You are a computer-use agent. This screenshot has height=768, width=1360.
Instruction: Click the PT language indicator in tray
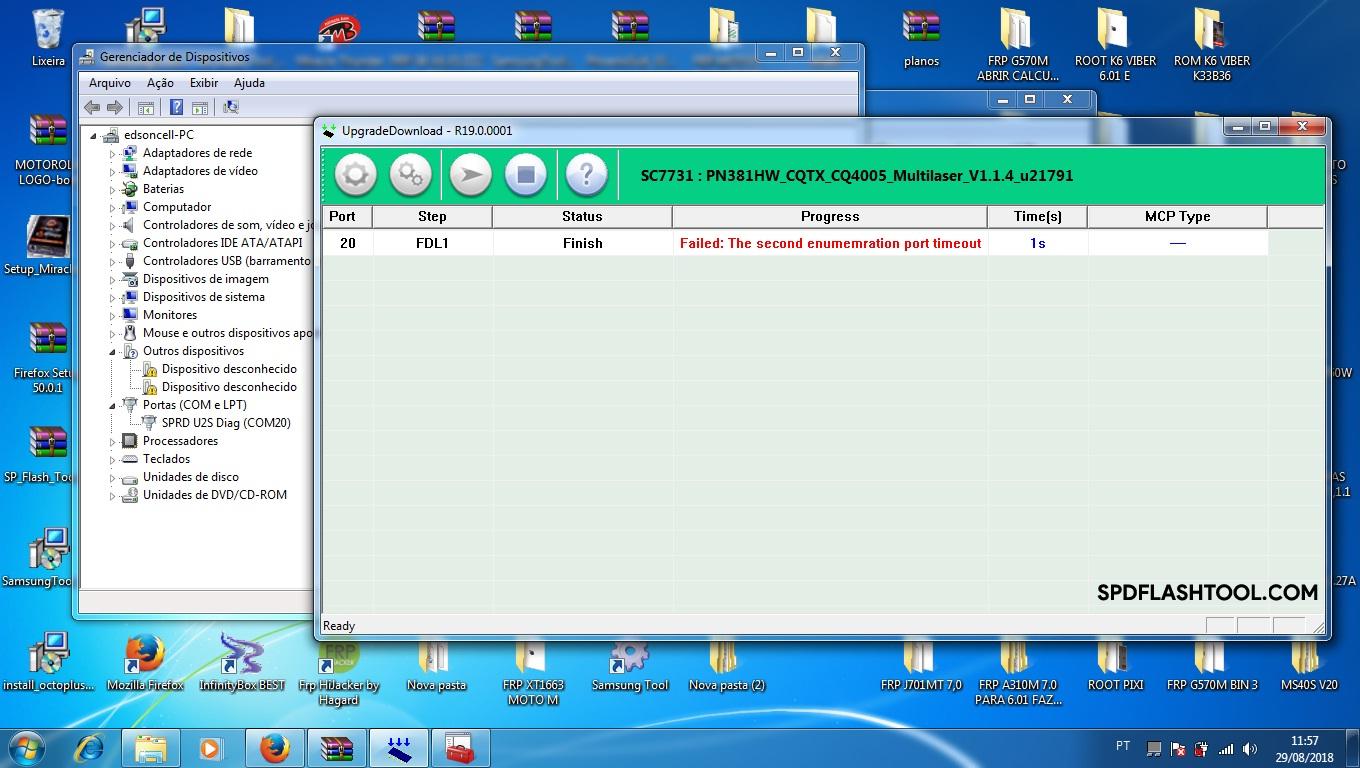[x=1123, y=745]
